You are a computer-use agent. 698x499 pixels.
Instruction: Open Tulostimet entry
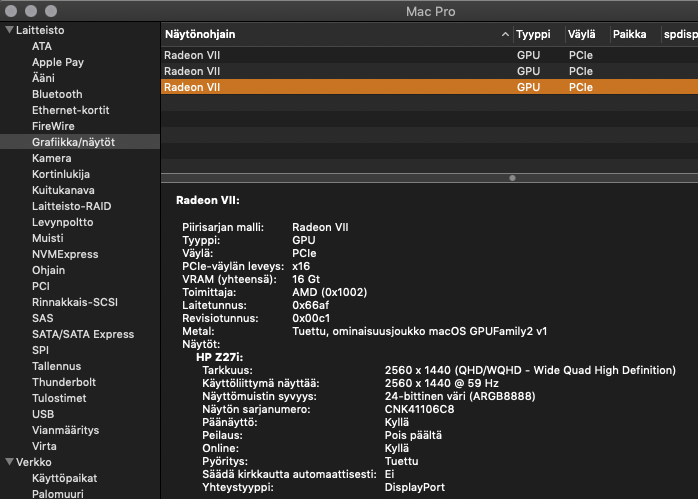(x=59, y=399)
